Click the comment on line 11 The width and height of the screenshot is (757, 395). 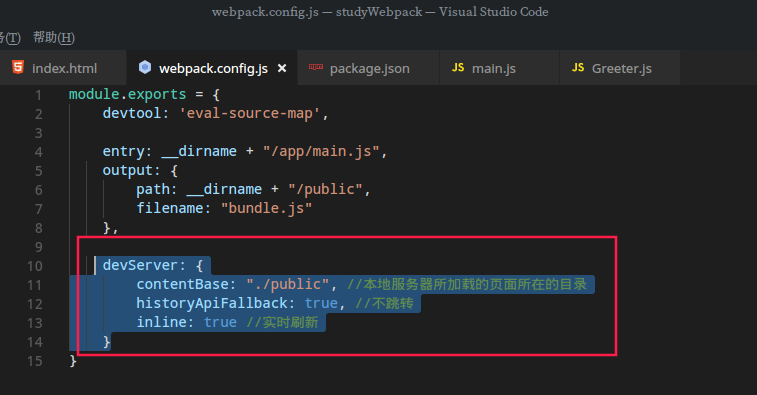(x=467, y=284)
